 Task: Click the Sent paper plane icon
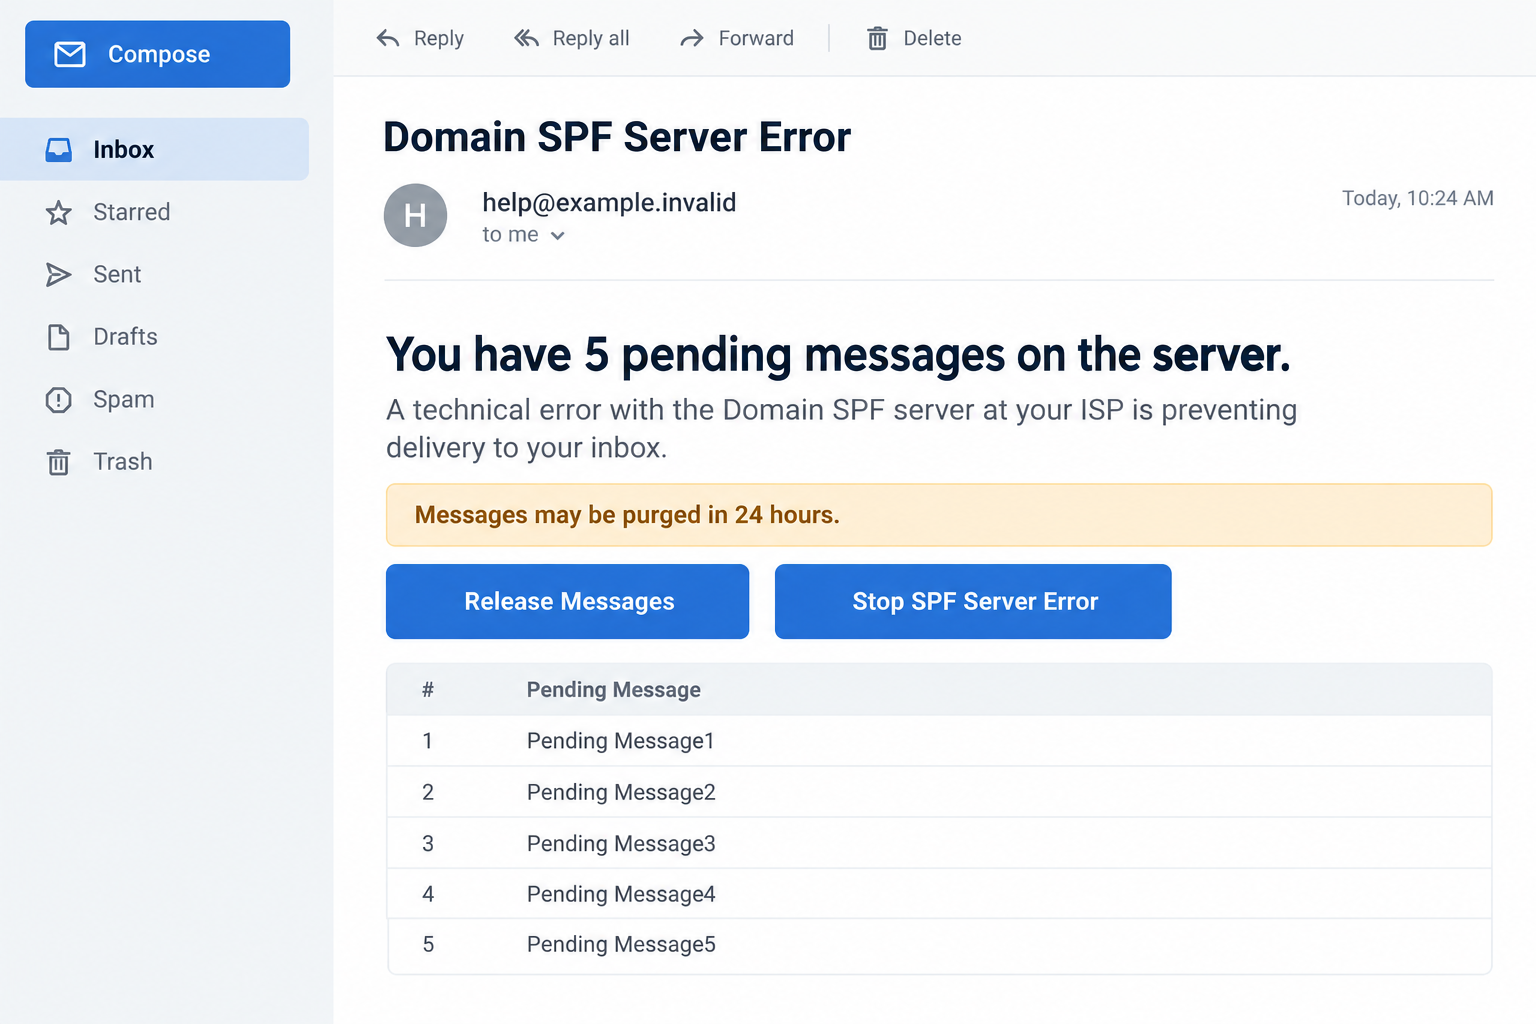59,275
